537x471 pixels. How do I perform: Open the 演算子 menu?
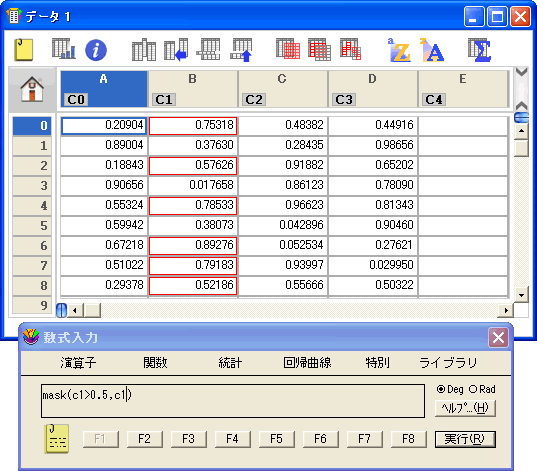(x=78, y=362)
